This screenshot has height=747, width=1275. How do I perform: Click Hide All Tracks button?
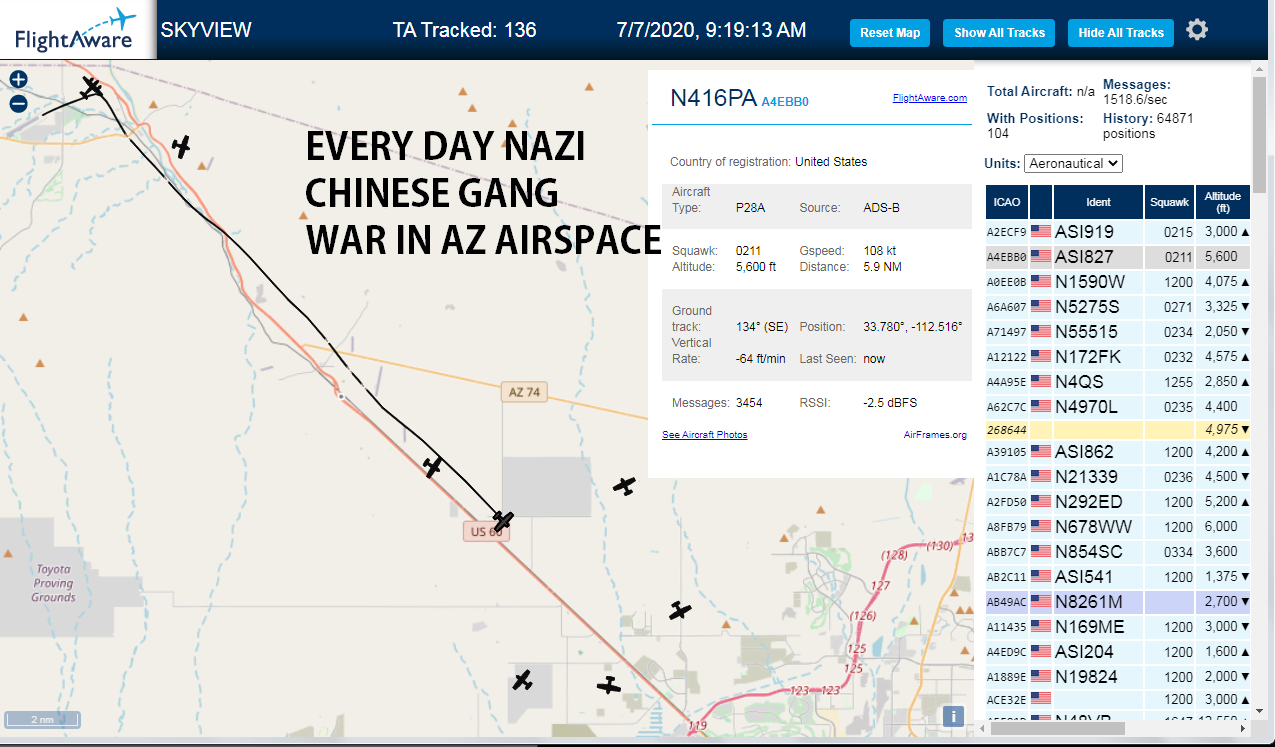tap(1121, 33)
